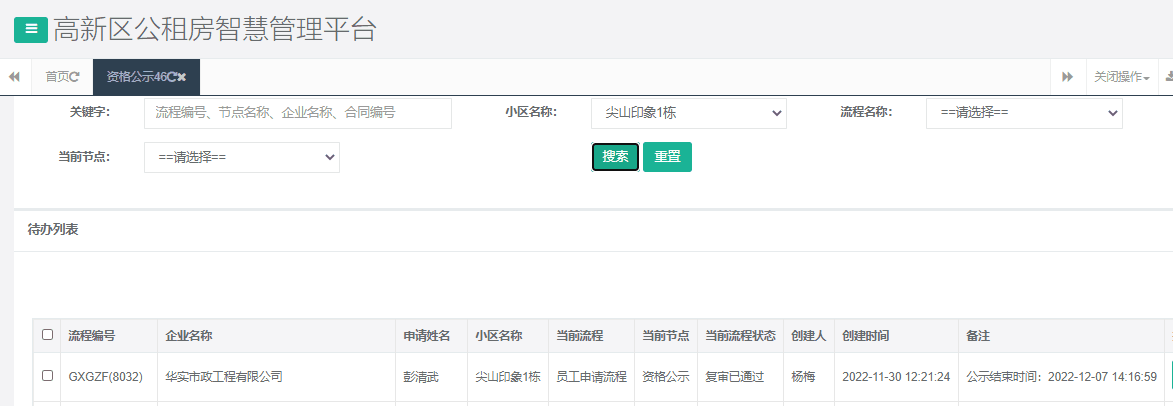This screenshot has height=406, width=1173.
Task: Click the 创建人 column header
Action: (x=809, y=336)
